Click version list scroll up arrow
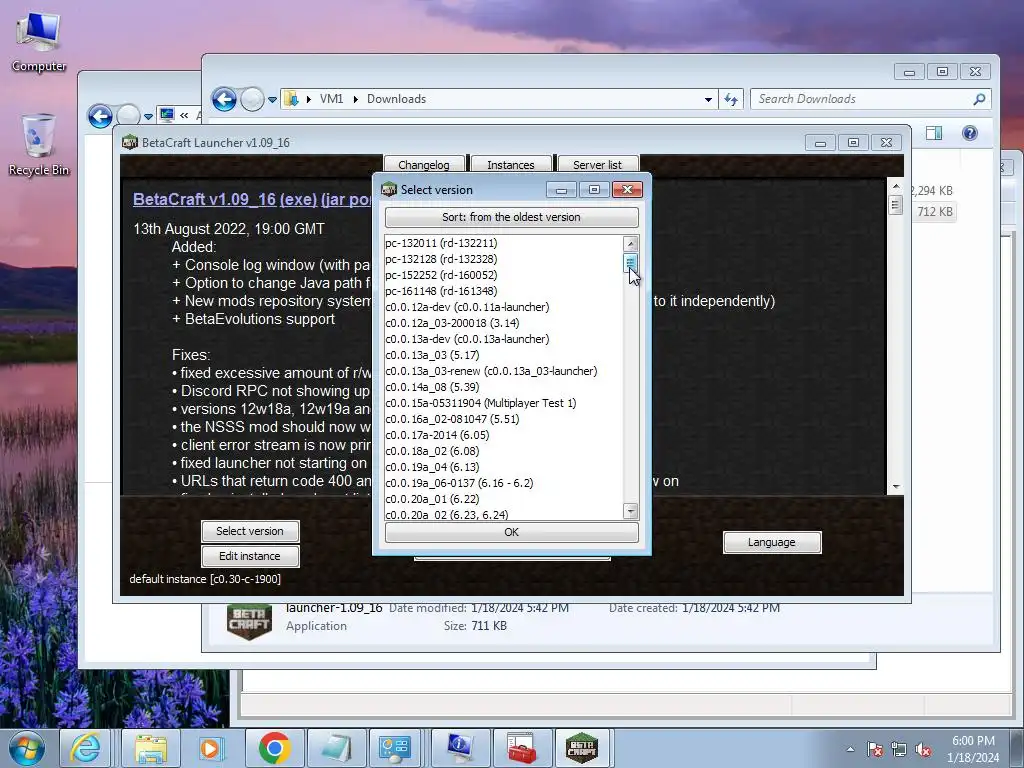1024x768 pixels. pyautogui.click(x=631, y=244)
